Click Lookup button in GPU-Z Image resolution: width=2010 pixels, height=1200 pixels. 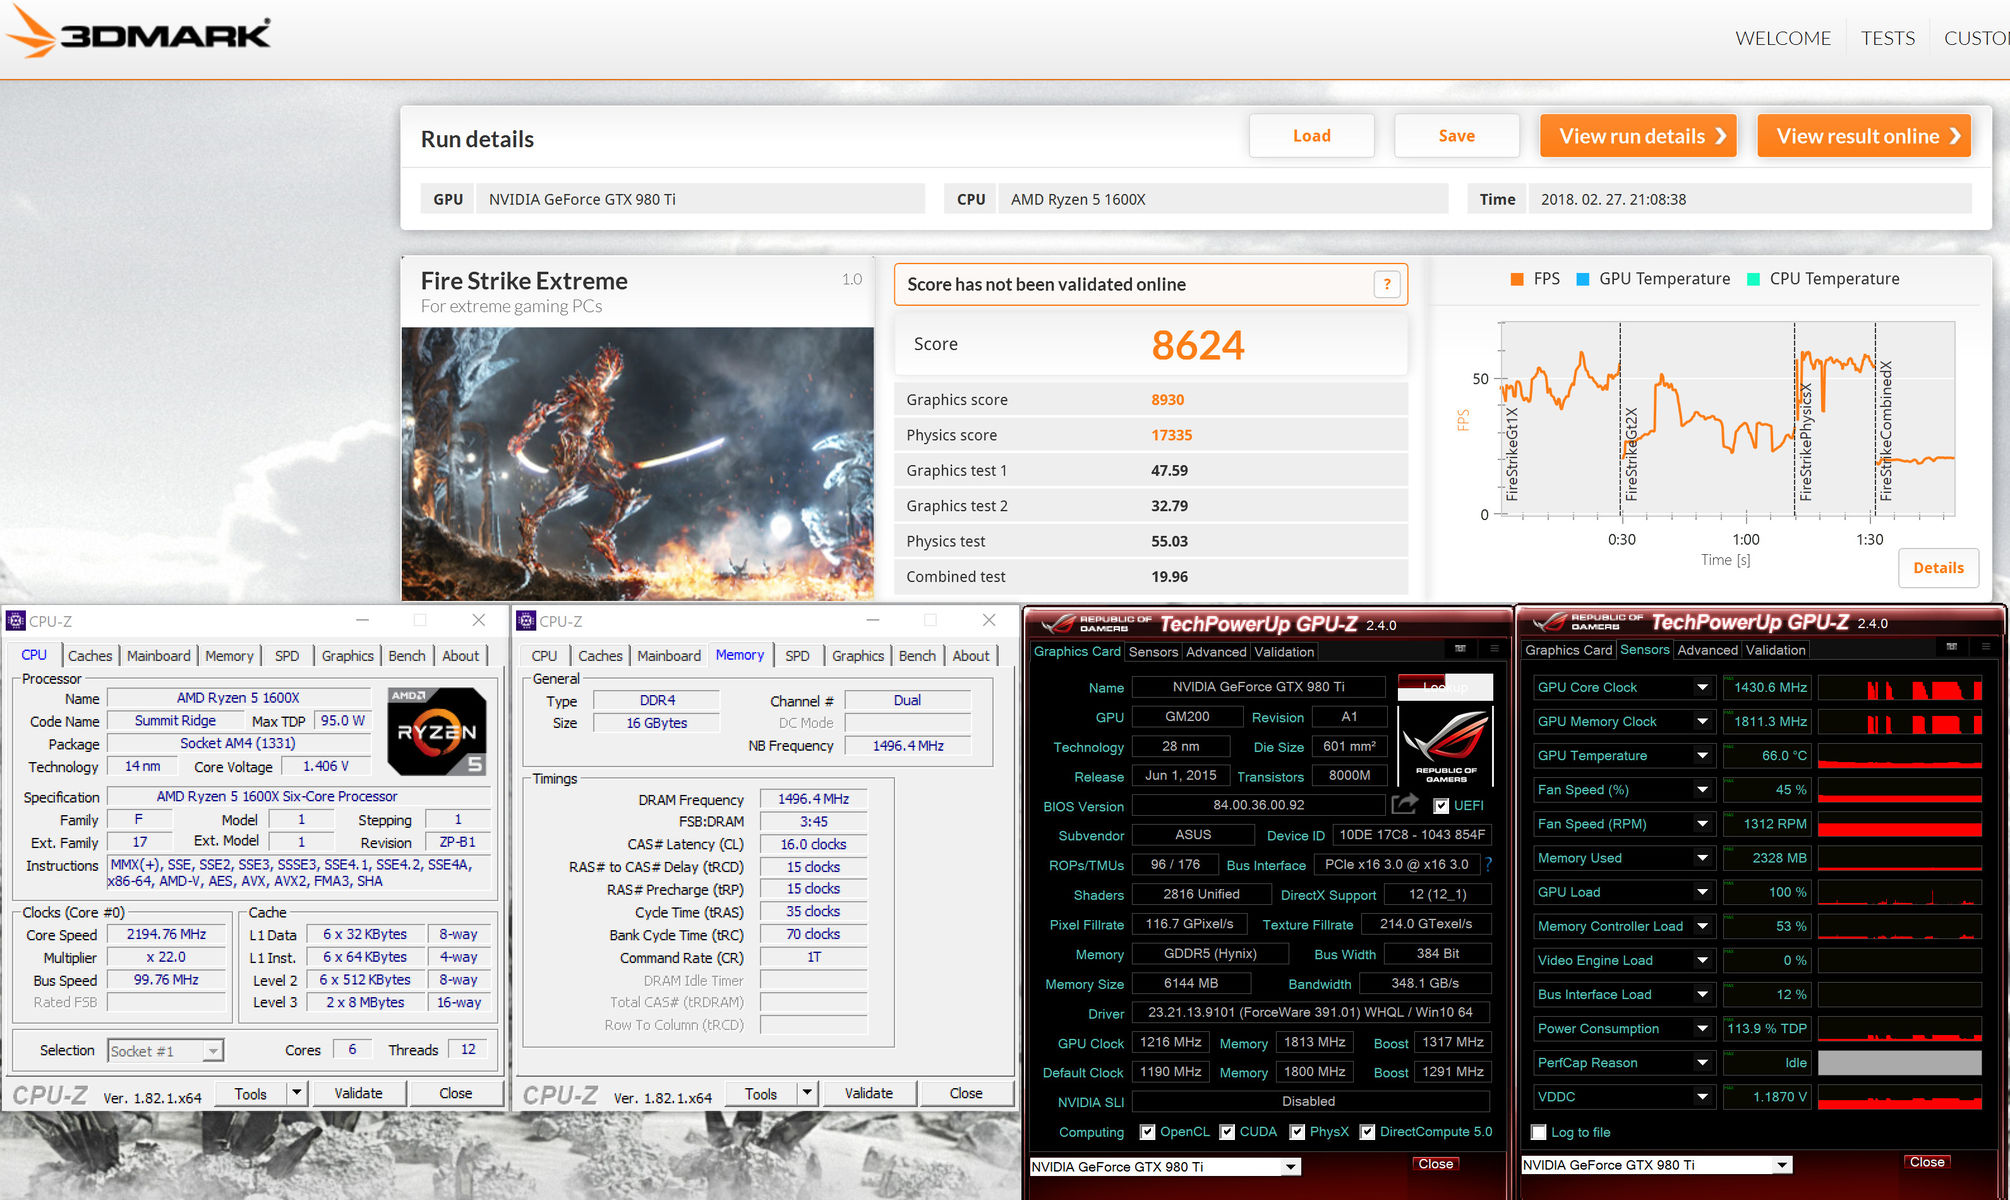click(1445, 687)
